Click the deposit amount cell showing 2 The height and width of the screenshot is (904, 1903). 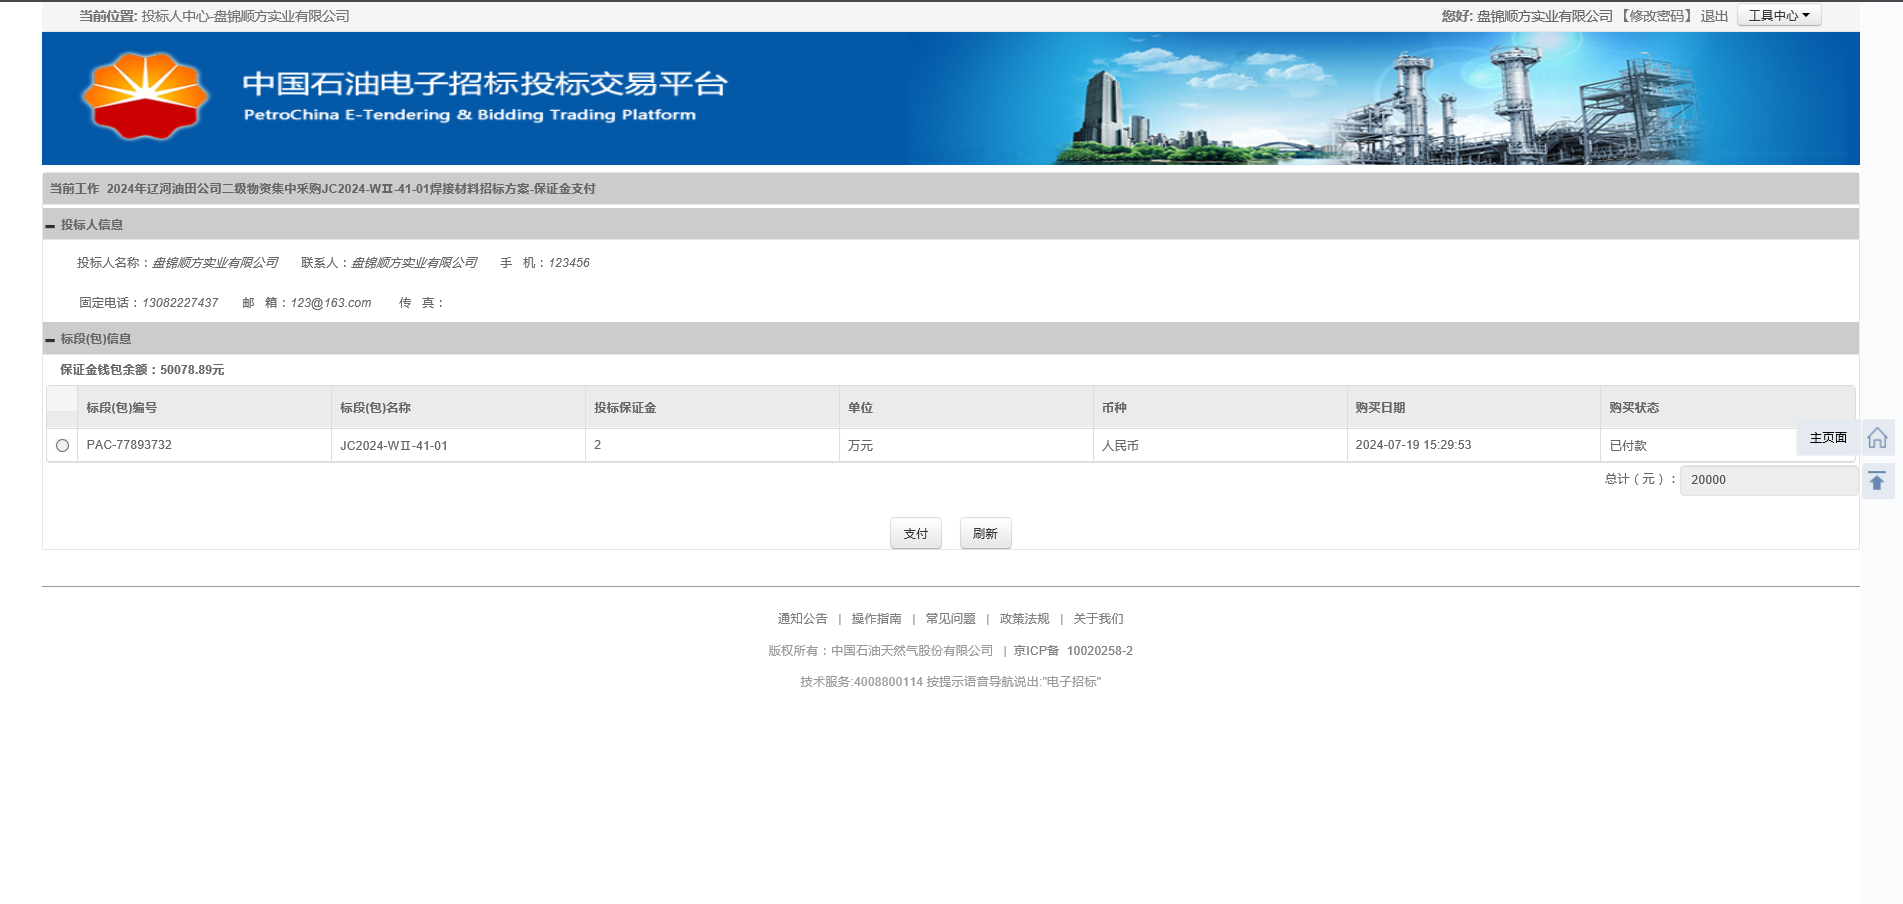712,445
